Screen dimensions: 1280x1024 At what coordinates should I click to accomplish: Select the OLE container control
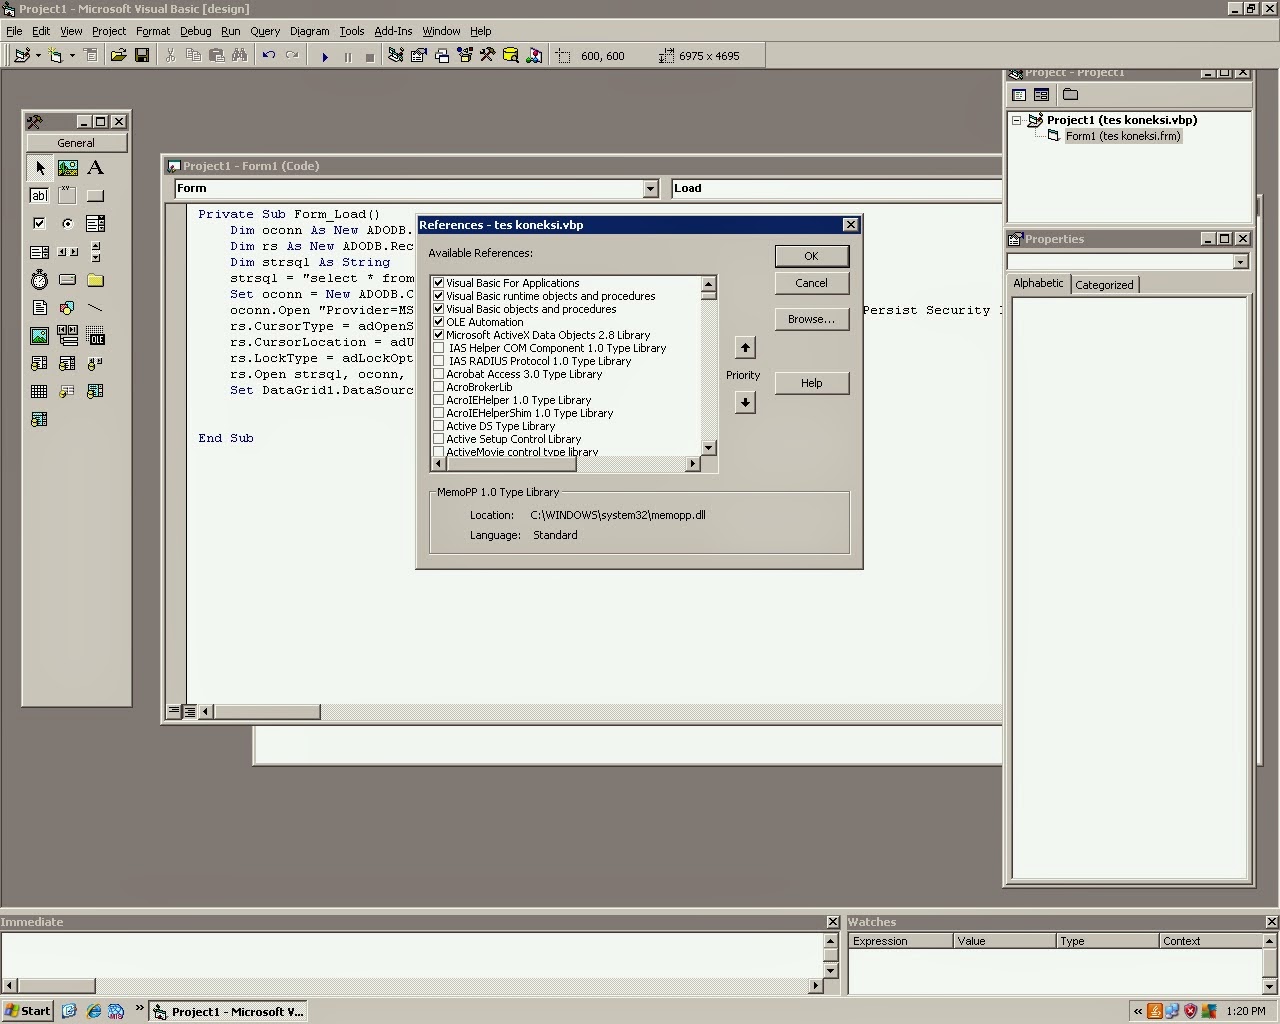click(x=95, y=336)
